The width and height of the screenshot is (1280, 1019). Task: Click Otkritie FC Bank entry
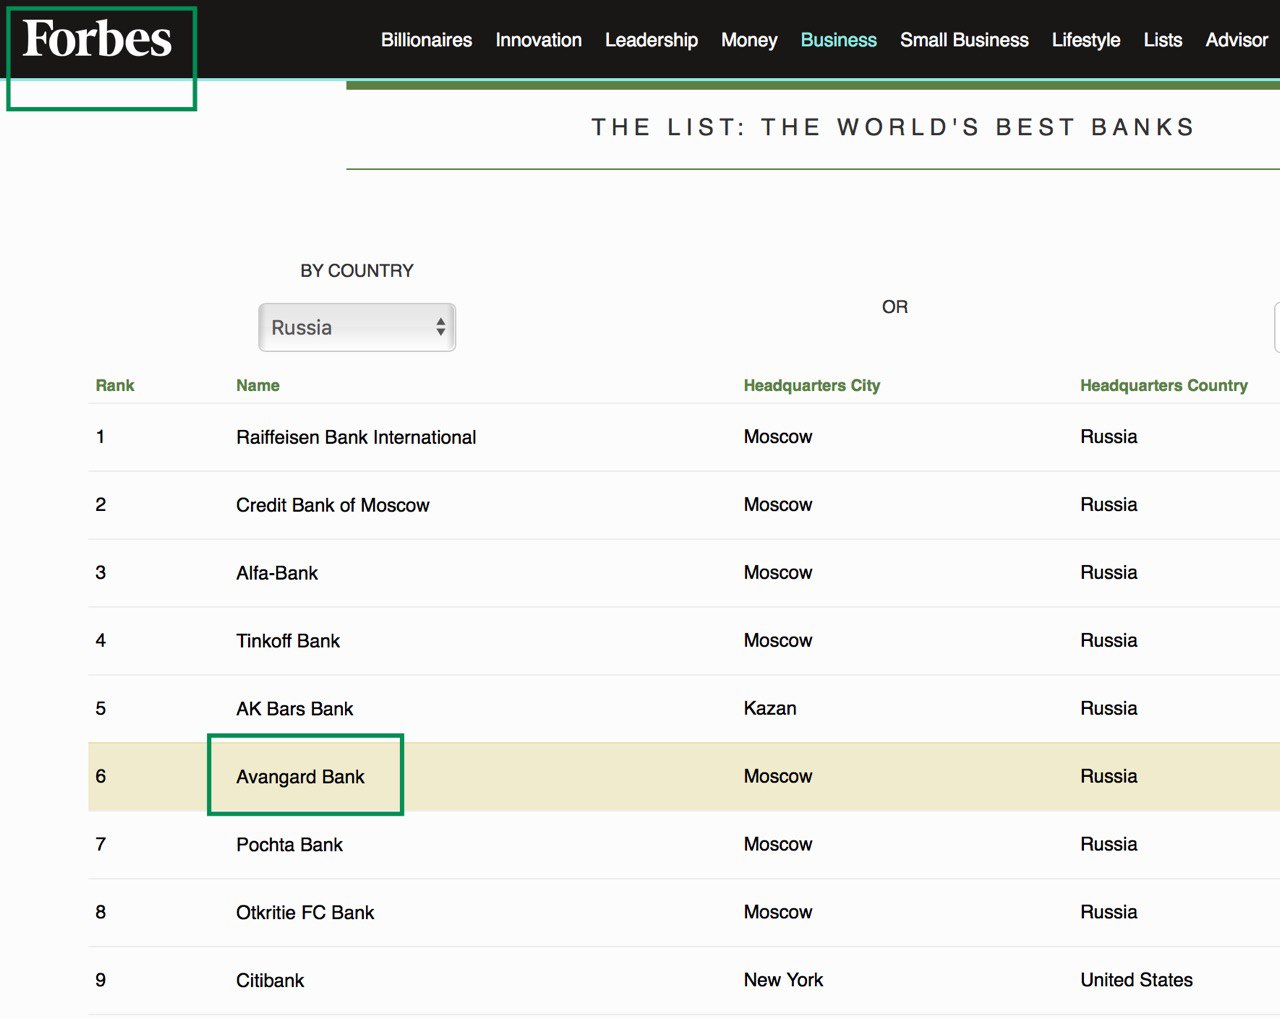tap(305, 913)
